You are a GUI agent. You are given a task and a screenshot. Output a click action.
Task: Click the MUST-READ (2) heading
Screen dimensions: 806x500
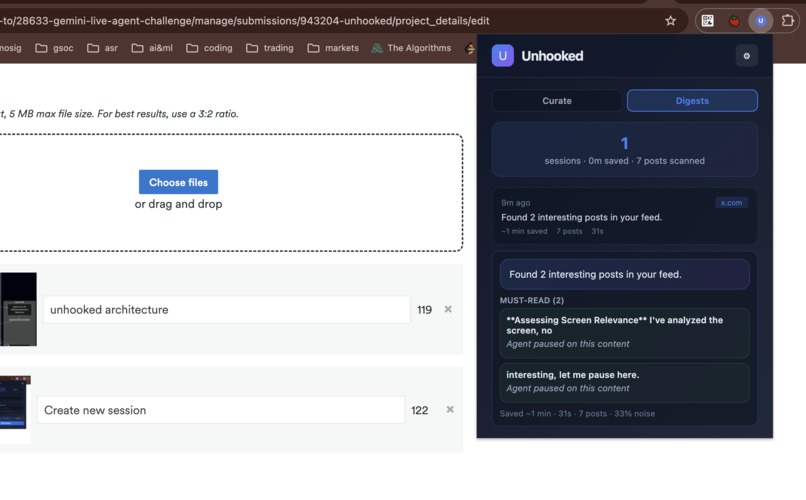tap(532, 300)
